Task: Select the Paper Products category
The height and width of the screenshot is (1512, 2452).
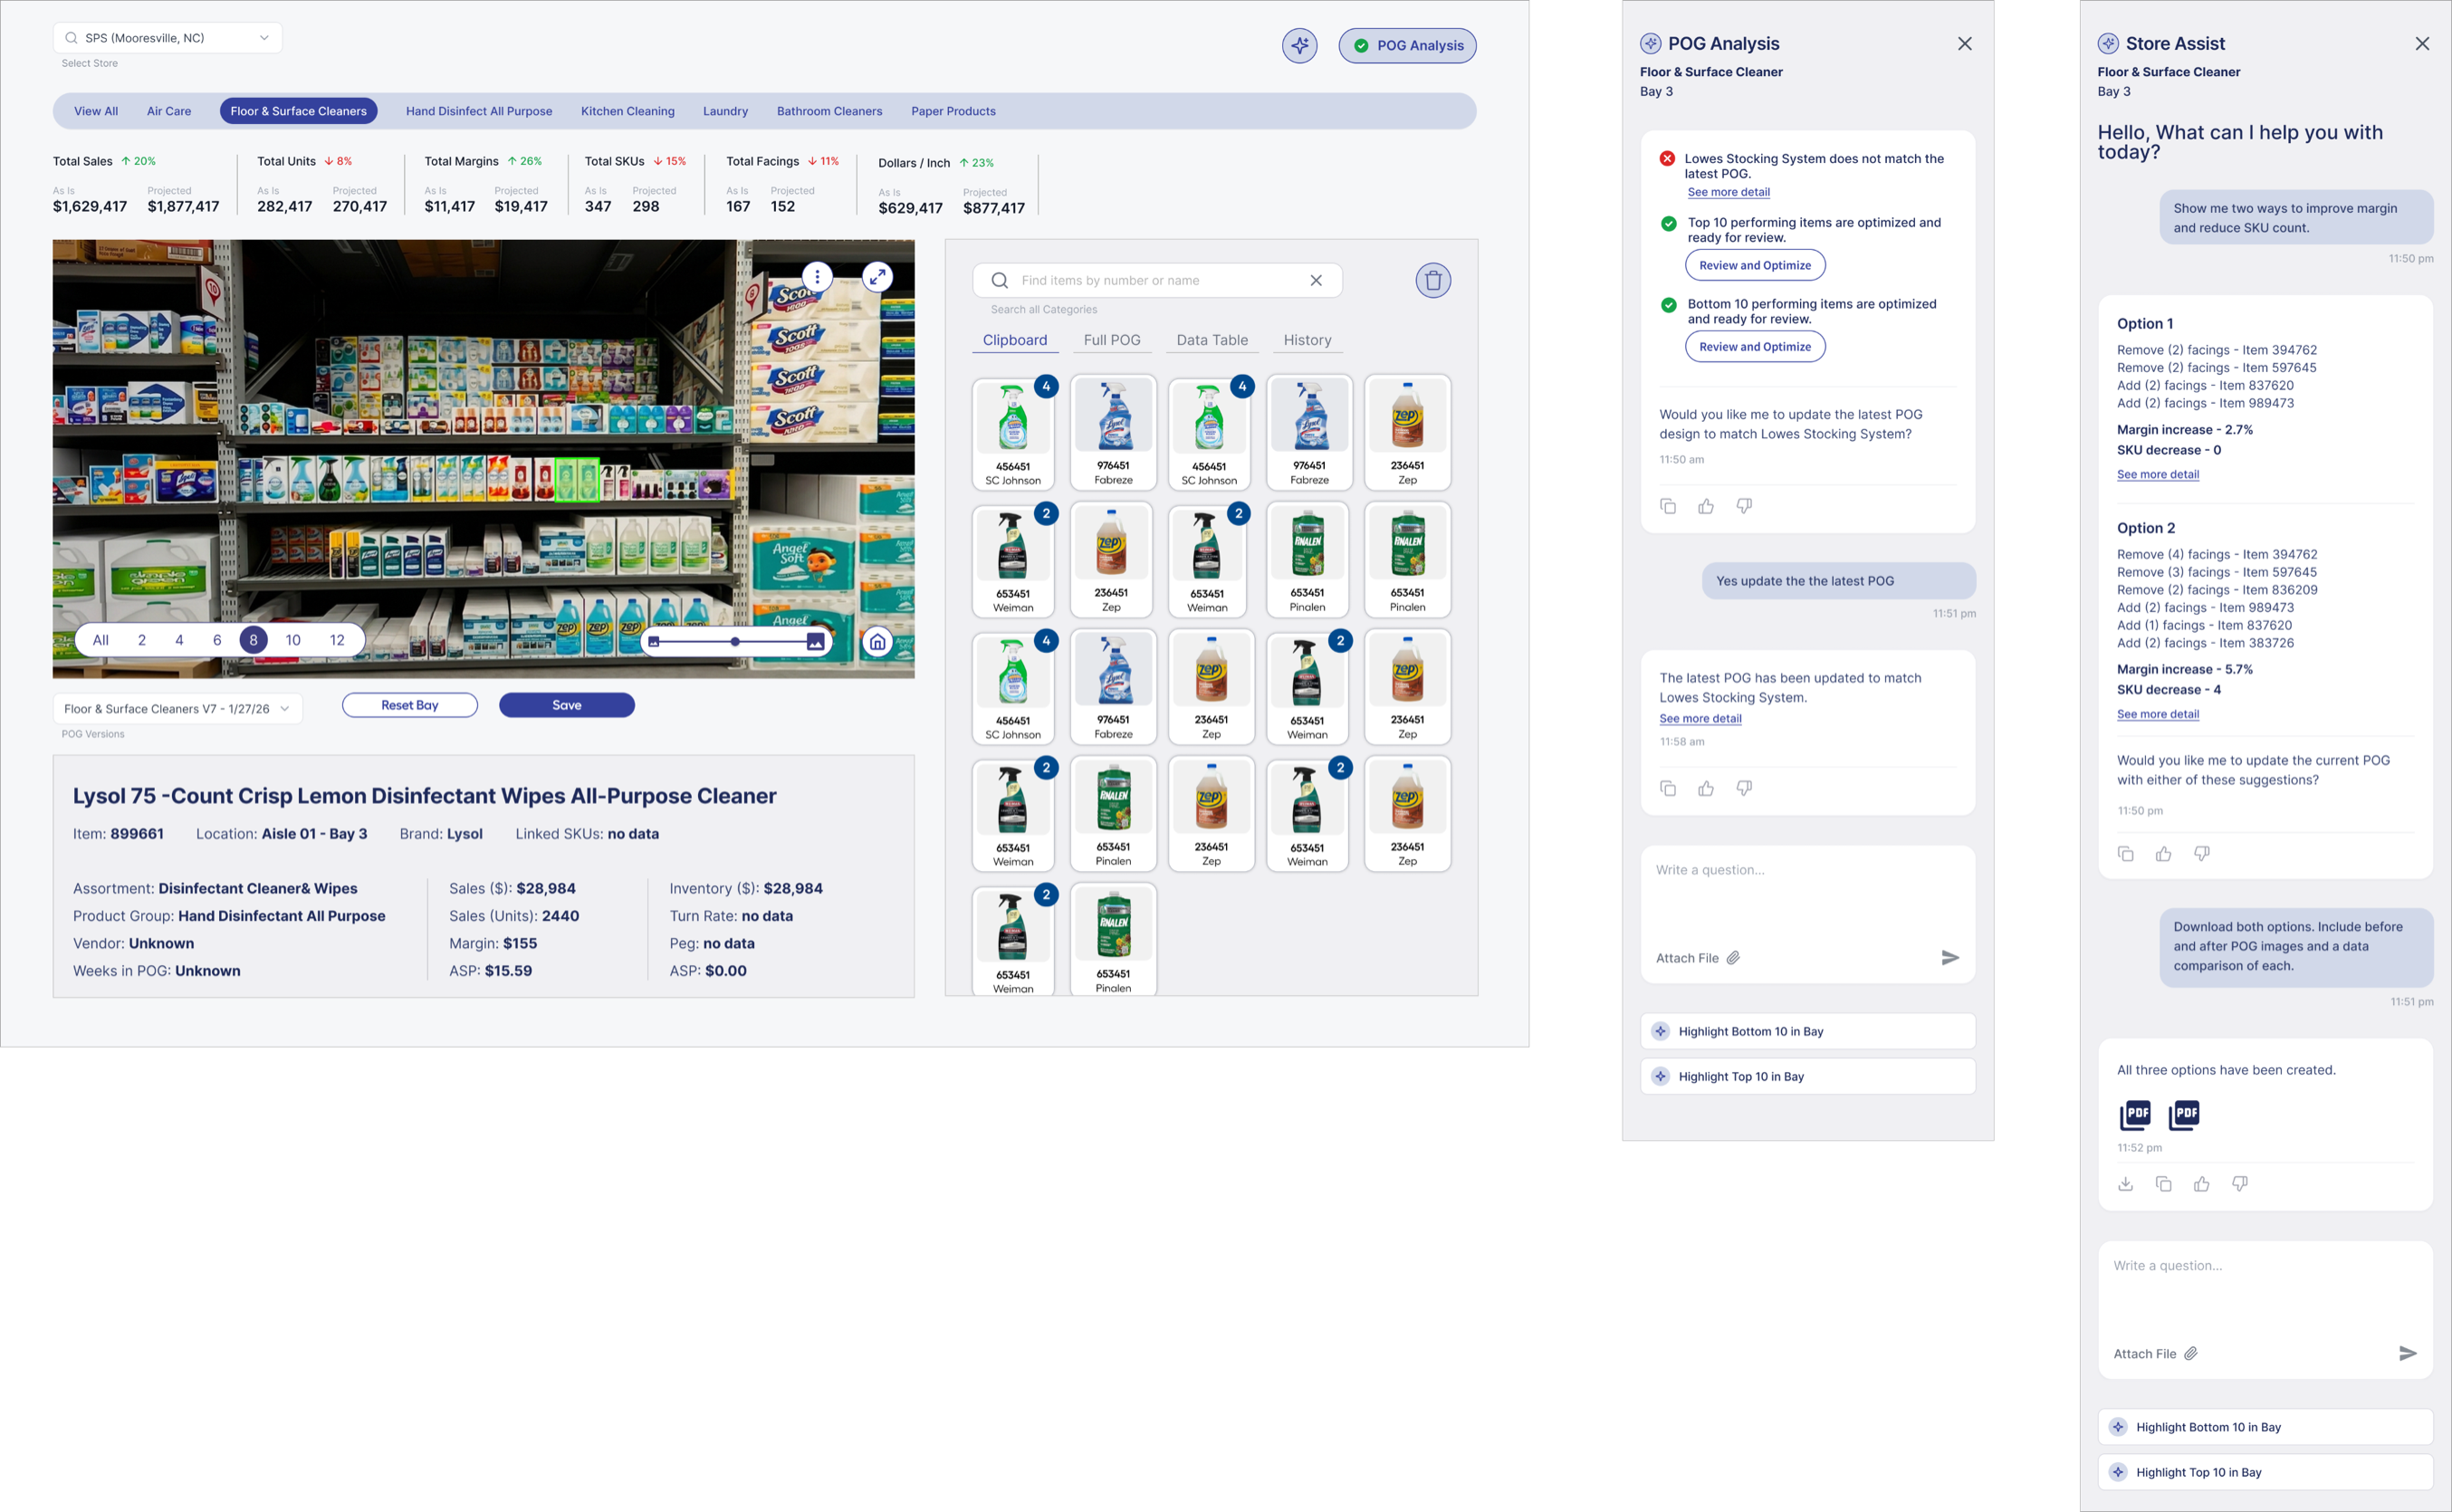Action: click(x=953, y=111)
